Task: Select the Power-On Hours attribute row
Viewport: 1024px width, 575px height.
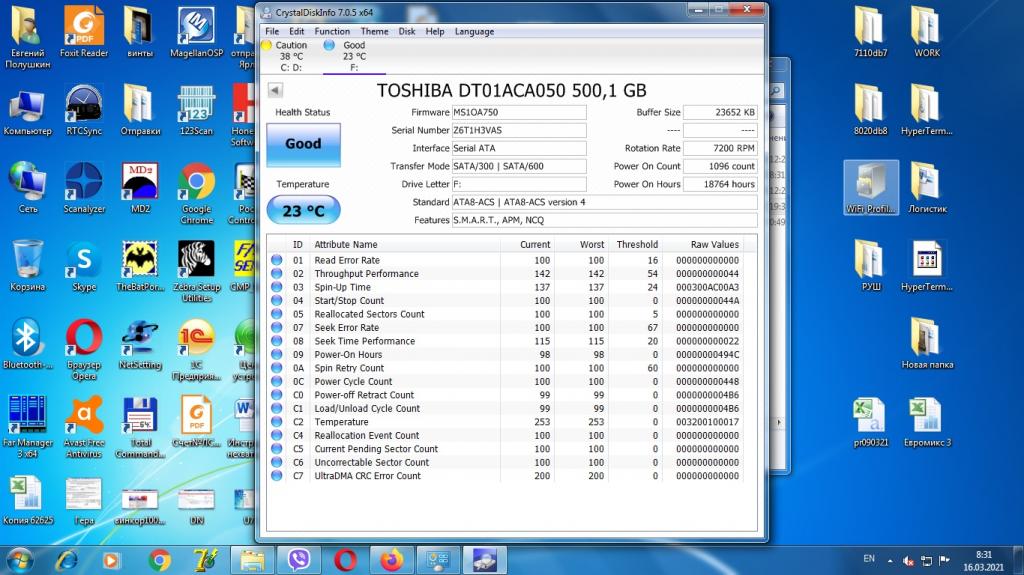Action: pyautogui.click(x=505, y=355)
